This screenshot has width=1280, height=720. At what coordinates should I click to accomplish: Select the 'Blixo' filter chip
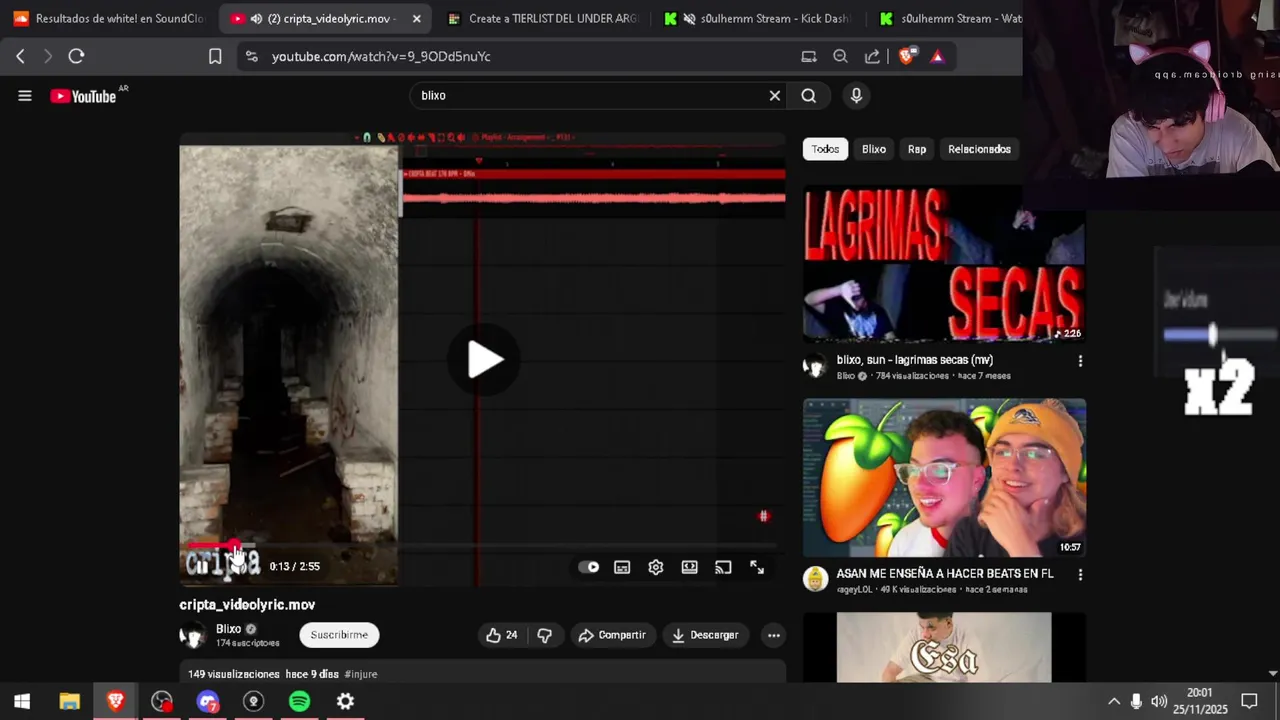point(874,149)
